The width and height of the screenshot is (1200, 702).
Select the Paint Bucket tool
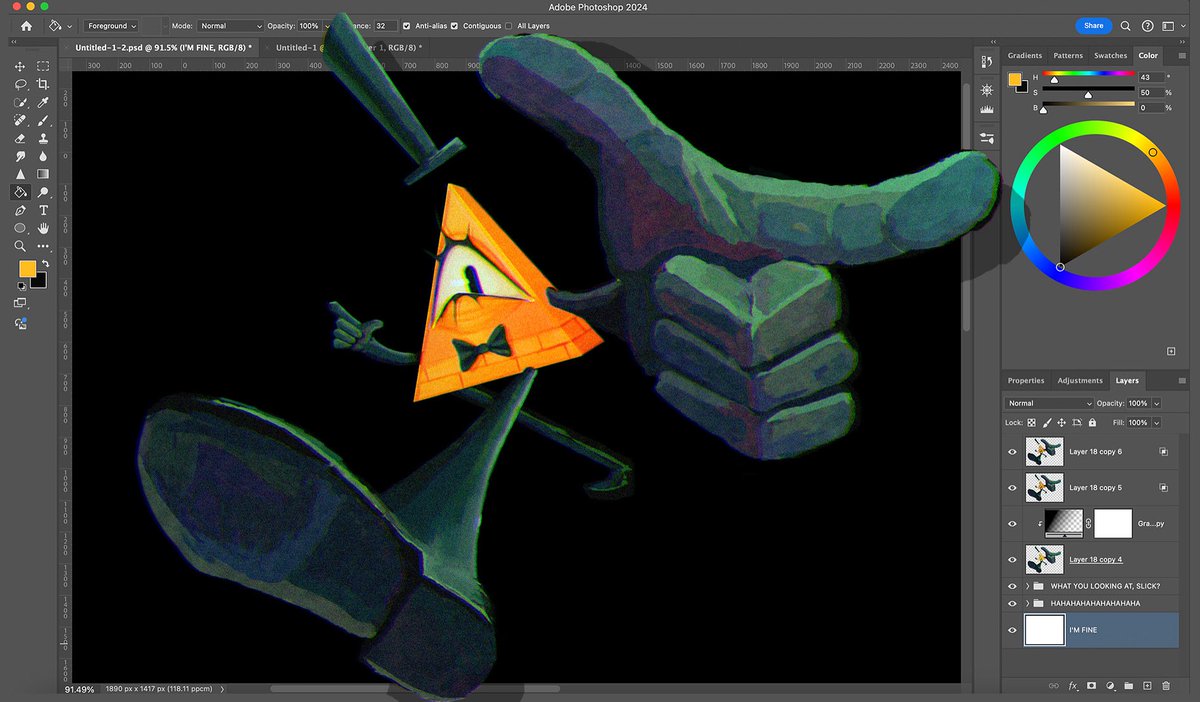point(20,192)
